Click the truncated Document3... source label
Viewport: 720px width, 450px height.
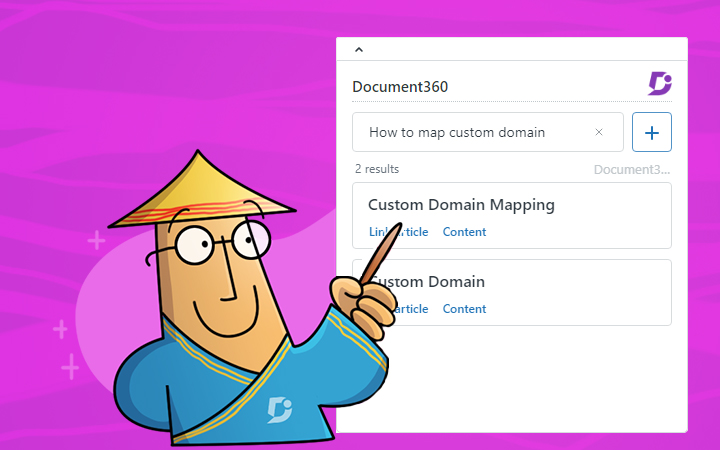[632, 169]
